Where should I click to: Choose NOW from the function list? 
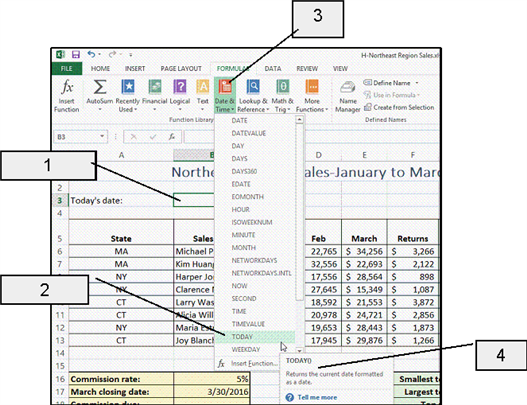pos(255,286)
